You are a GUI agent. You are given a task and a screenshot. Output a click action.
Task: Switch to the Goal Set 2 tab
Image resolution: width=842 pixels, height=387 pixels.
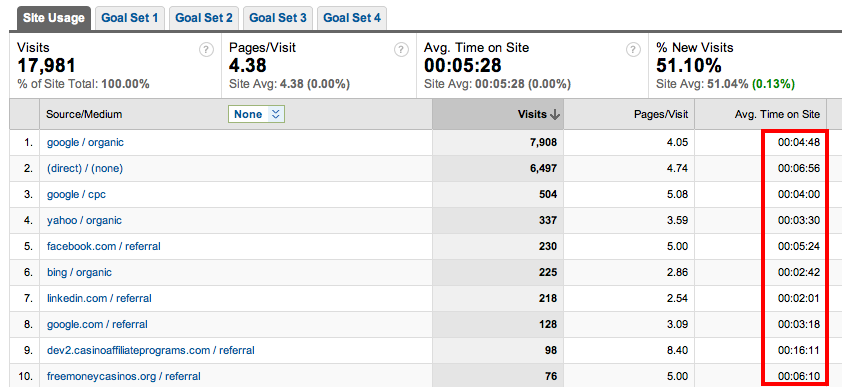point(204,18)
